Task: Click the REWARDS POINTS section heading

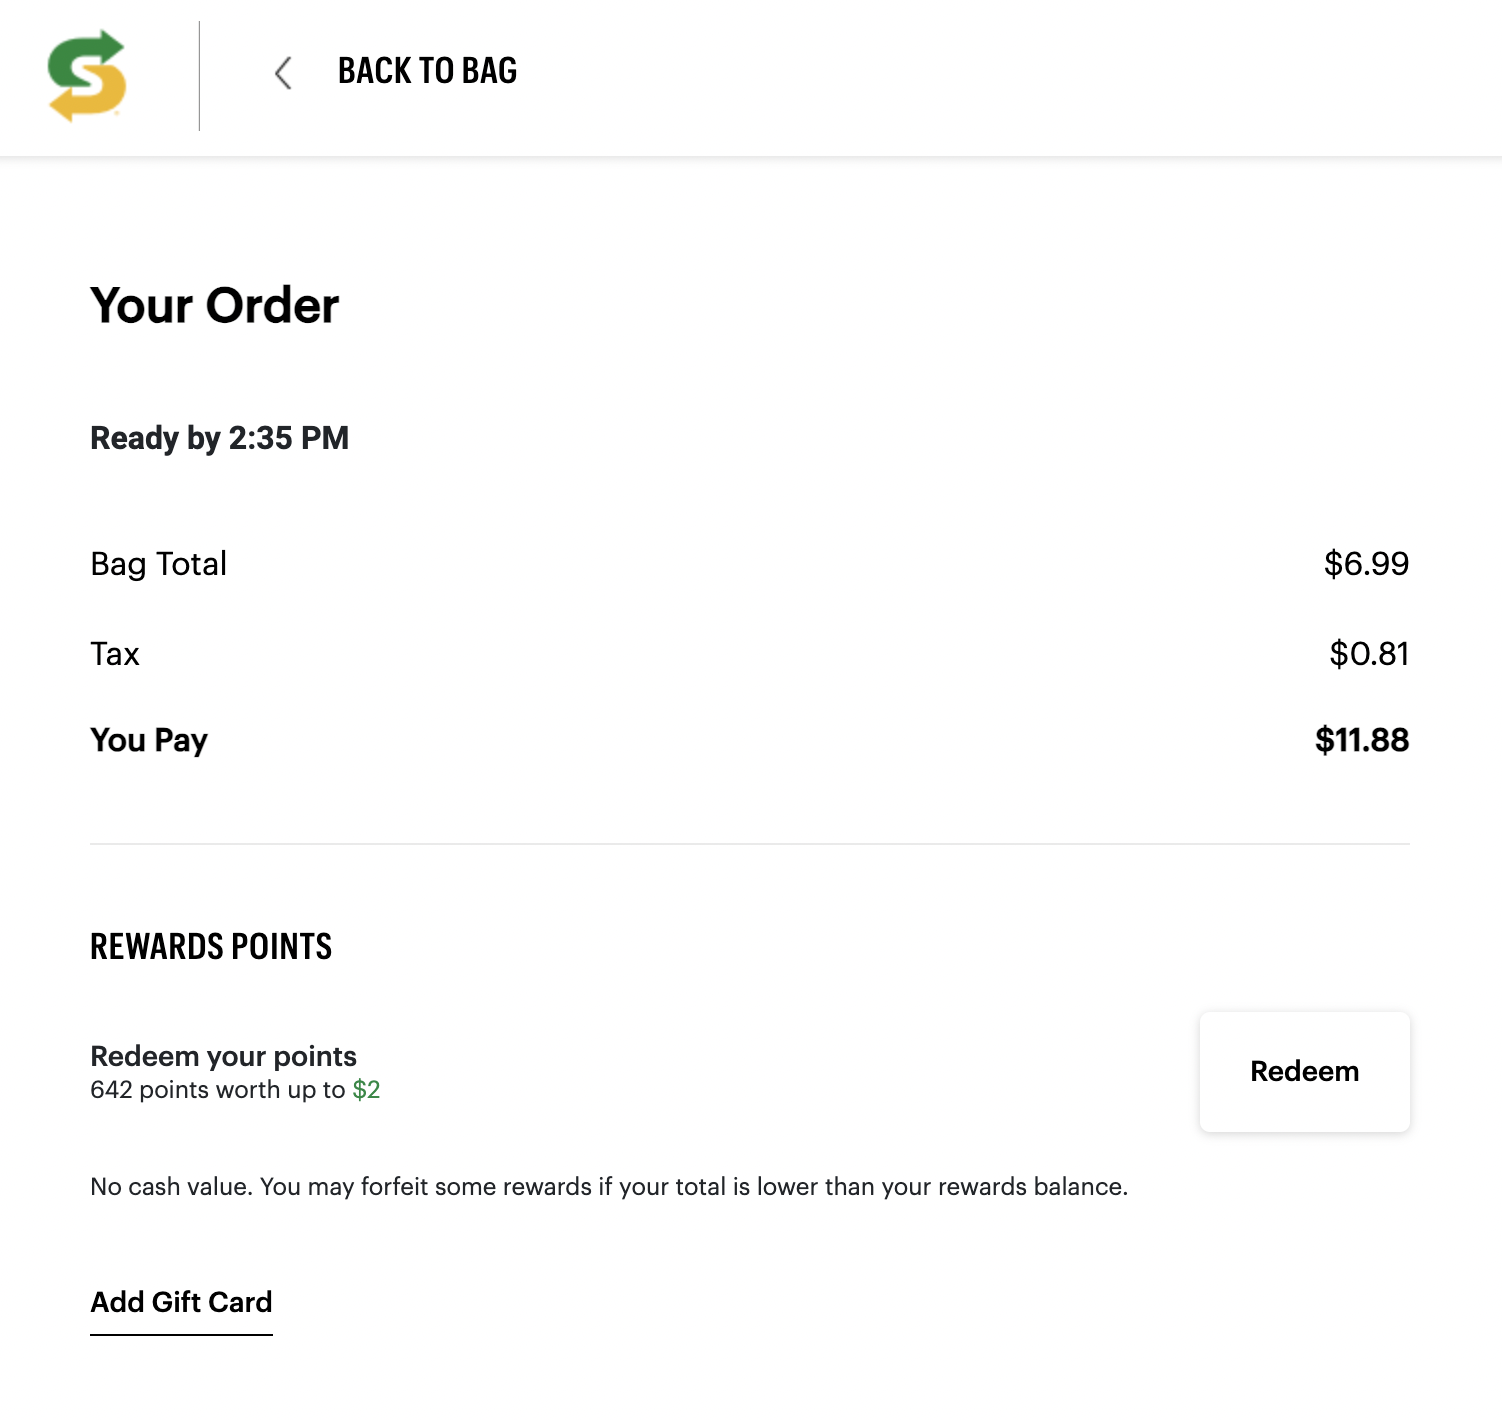Action: [x=211, y=947]
